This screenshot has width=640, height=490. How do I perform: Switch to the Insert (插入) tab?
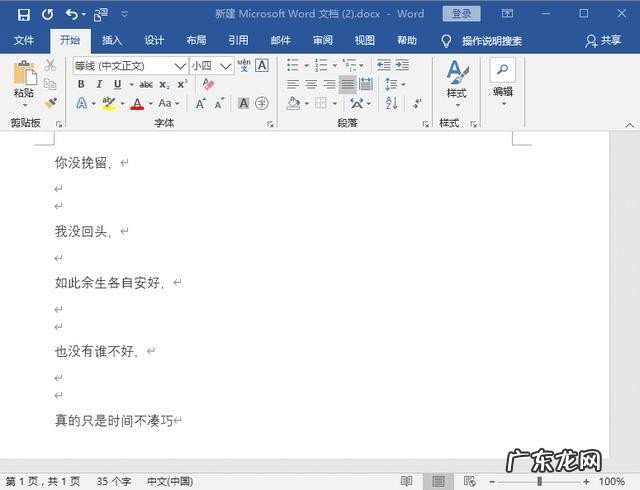coord(112,40)
